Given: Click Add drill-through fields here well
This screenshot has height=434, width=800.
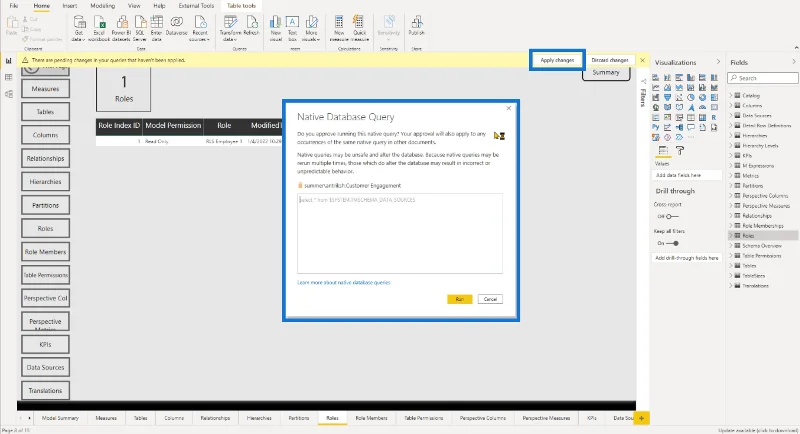Looking at the screenshot, I should click(x=687, y=258).
